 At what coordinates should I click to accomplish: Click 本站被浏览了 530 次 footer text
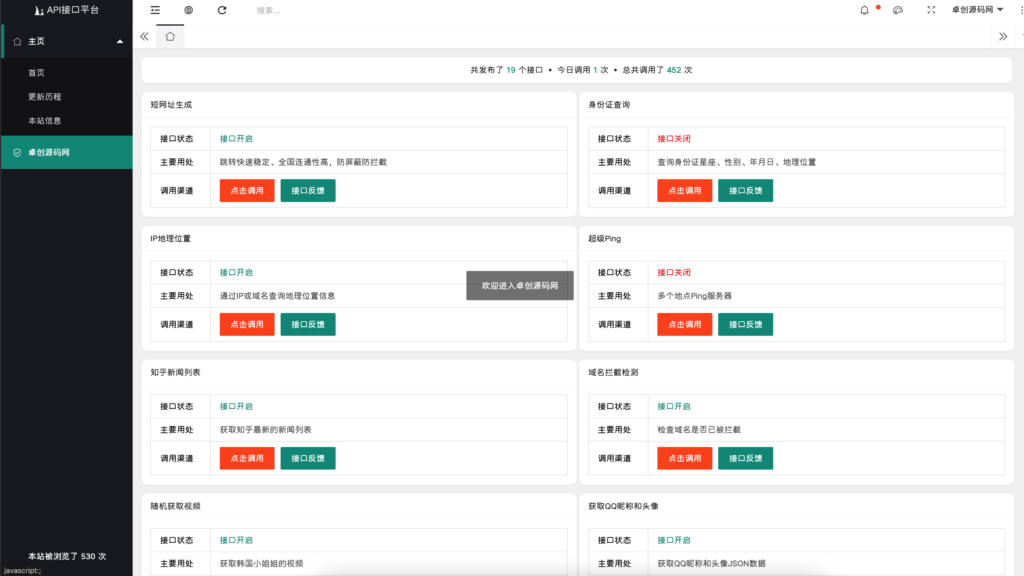tap(67, 556)
